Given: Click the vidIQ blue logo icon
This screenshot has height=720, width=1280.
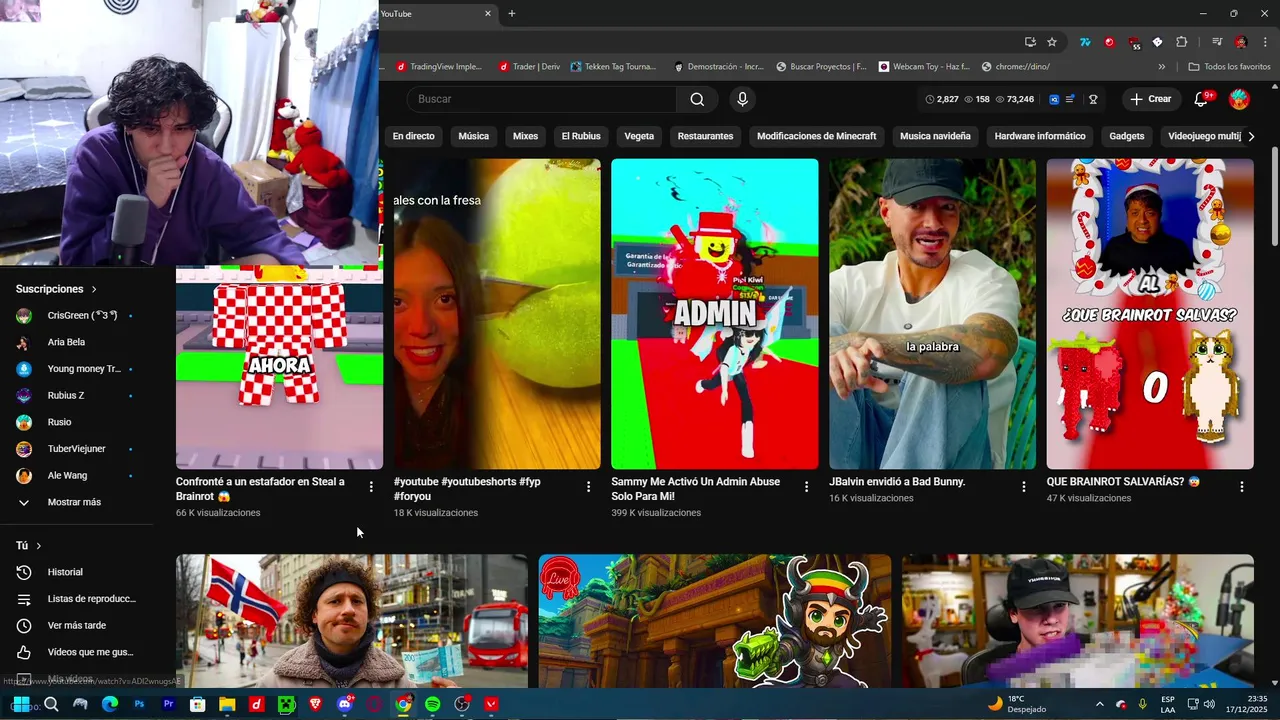Looking at the screenshot, I should coord(1054,99).
